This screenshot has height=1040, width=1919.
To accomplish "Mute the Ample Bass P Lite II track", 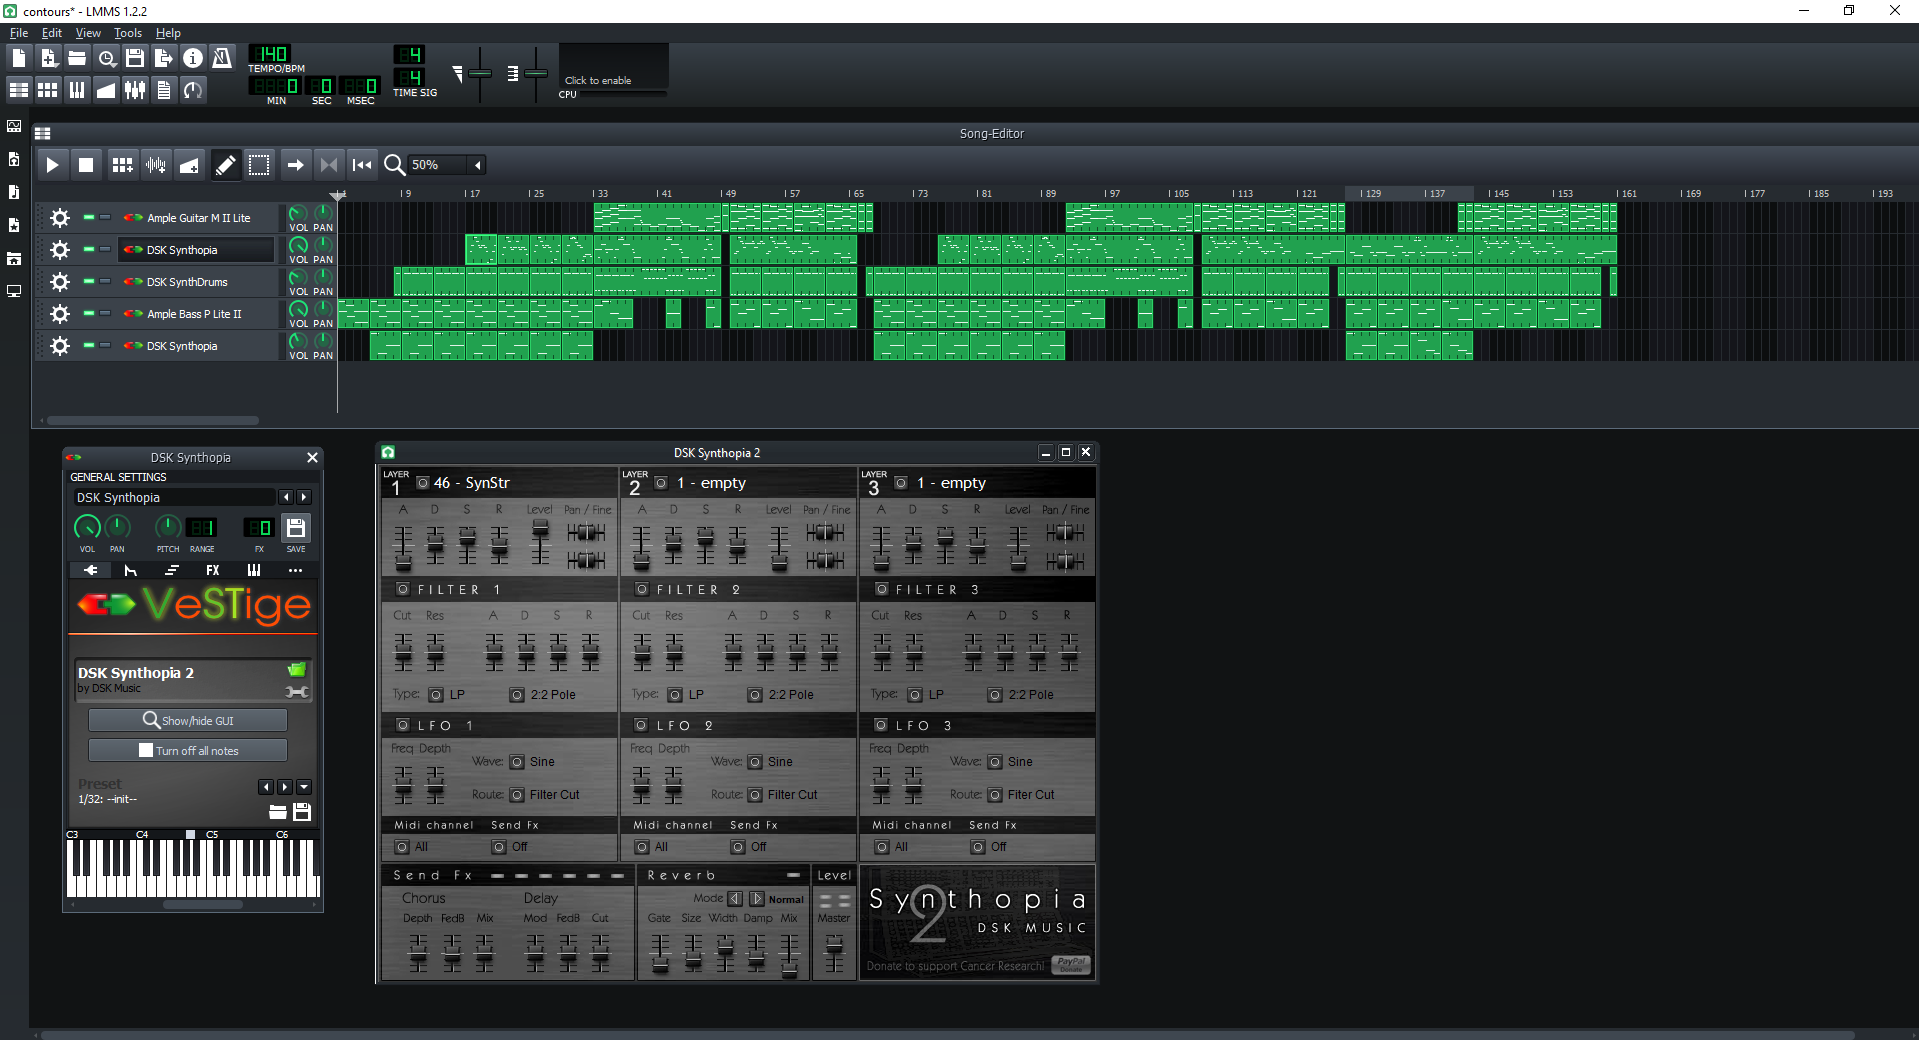I will point(88,313).
